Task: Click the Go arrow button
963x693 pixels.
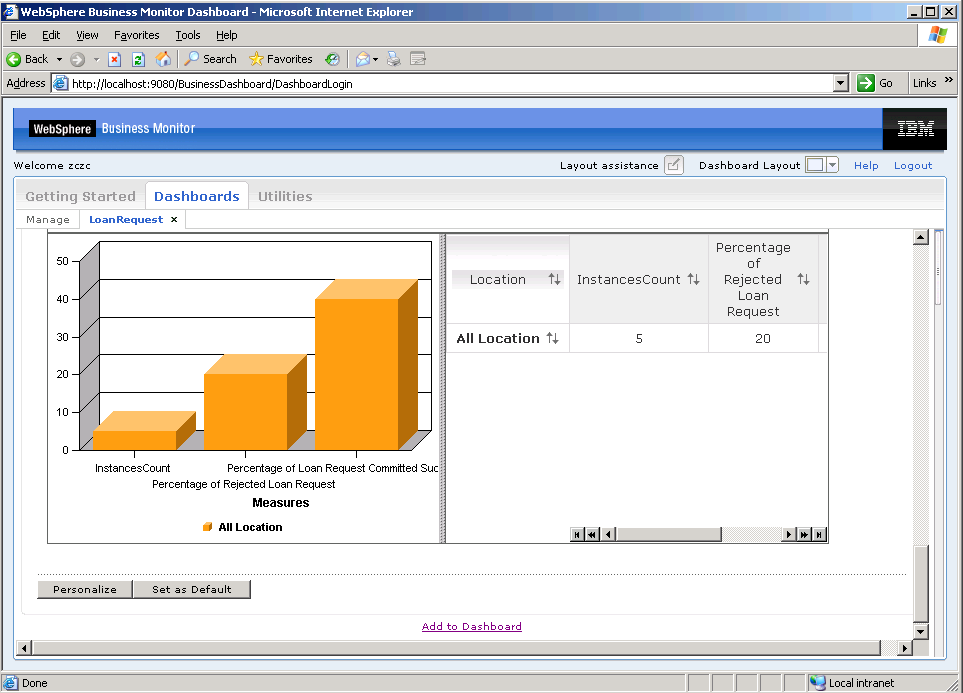Action: [865, 83]
